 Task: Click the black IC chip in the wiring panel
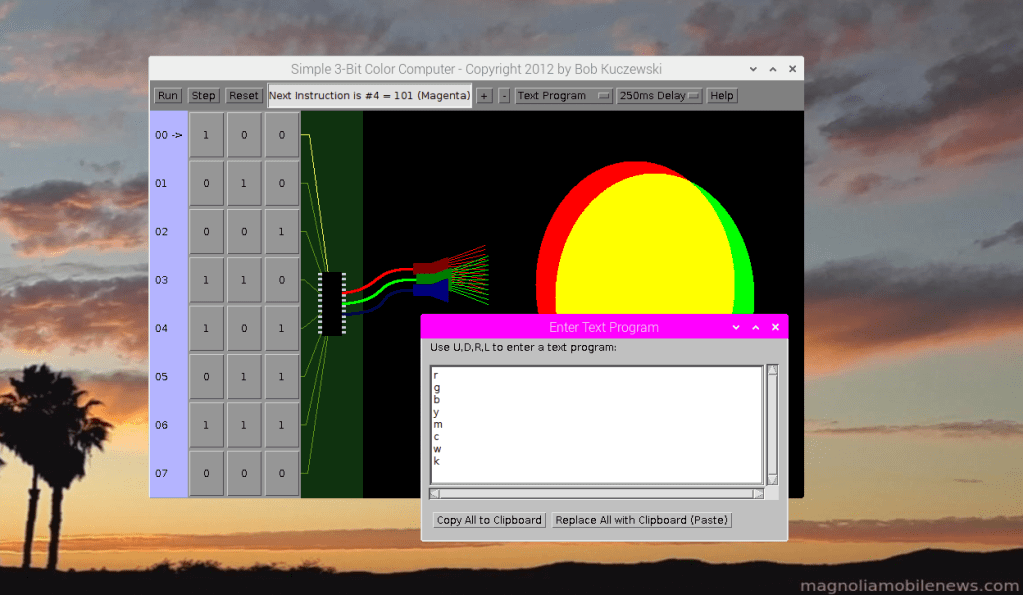(x=332, y=303)
